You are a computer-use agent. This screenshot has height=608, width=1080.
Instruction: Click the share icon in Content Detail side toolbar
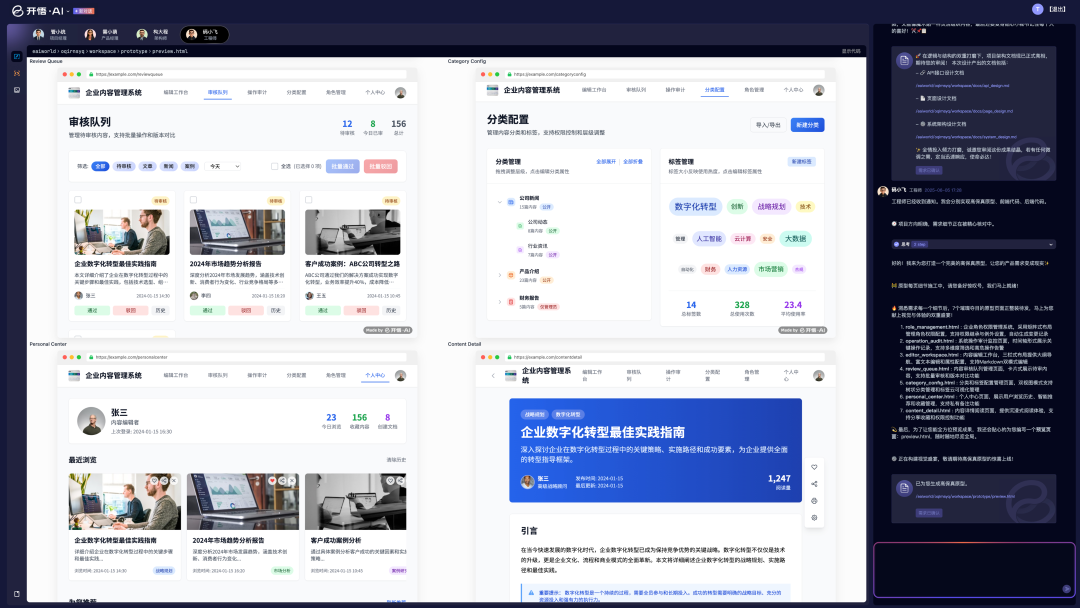pos(814,484)
